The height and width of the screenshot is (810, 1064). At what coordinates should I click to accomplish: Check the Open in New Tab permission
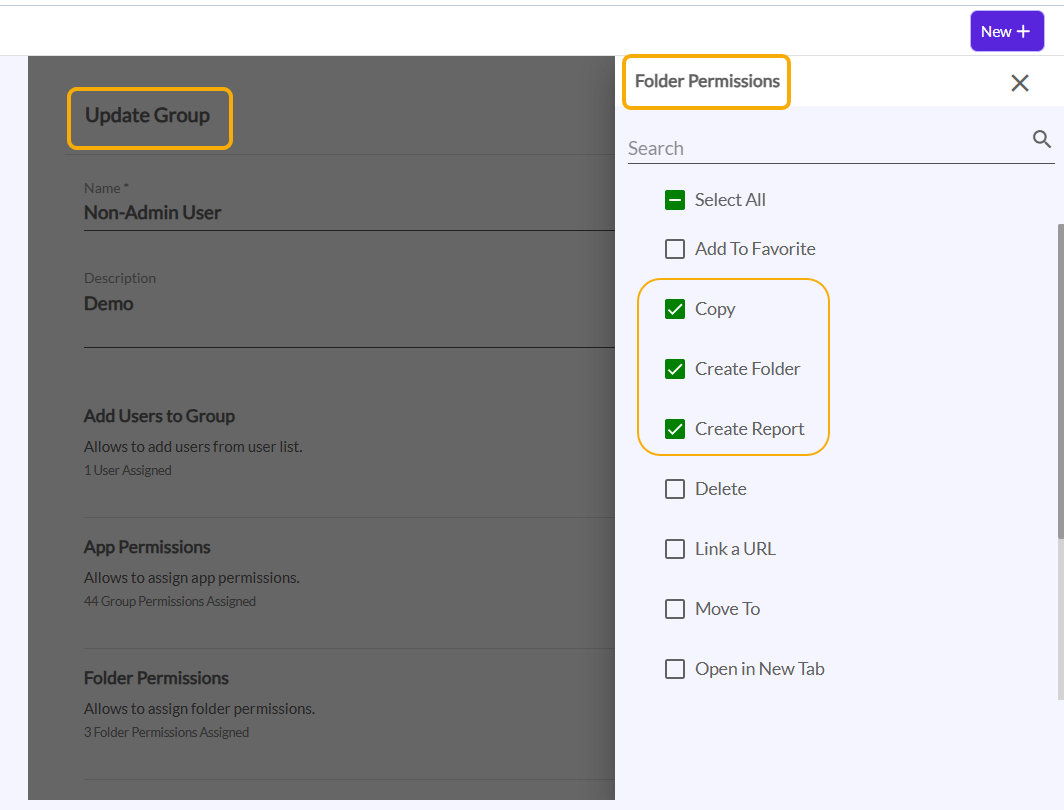(675, 669)
